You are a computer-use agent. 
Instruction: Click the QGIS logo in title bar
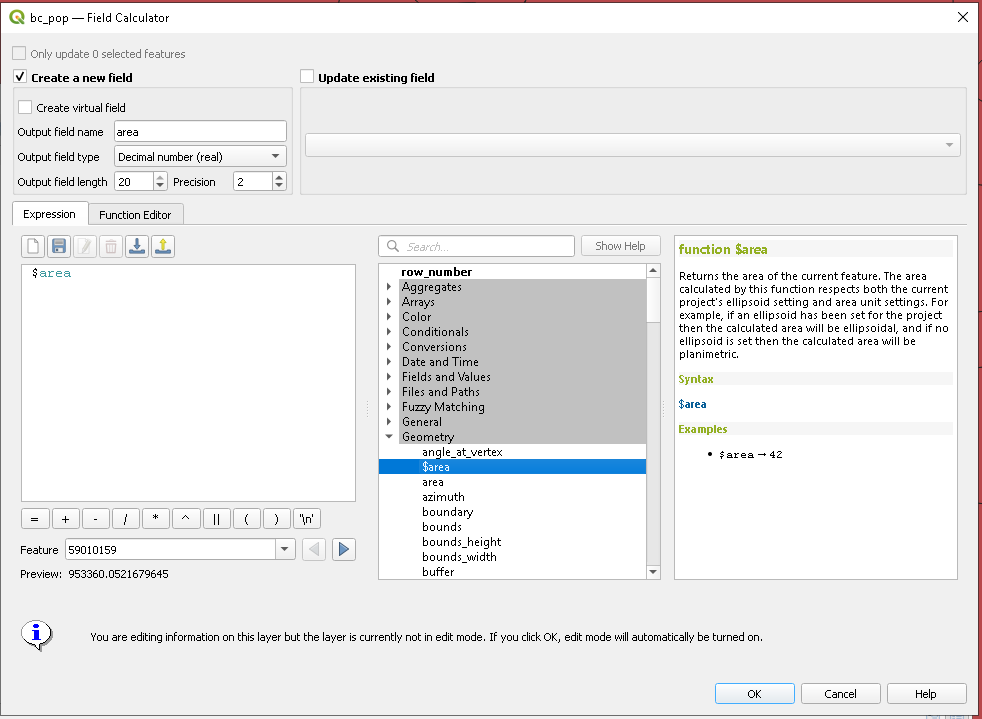[x=17, y=18]
